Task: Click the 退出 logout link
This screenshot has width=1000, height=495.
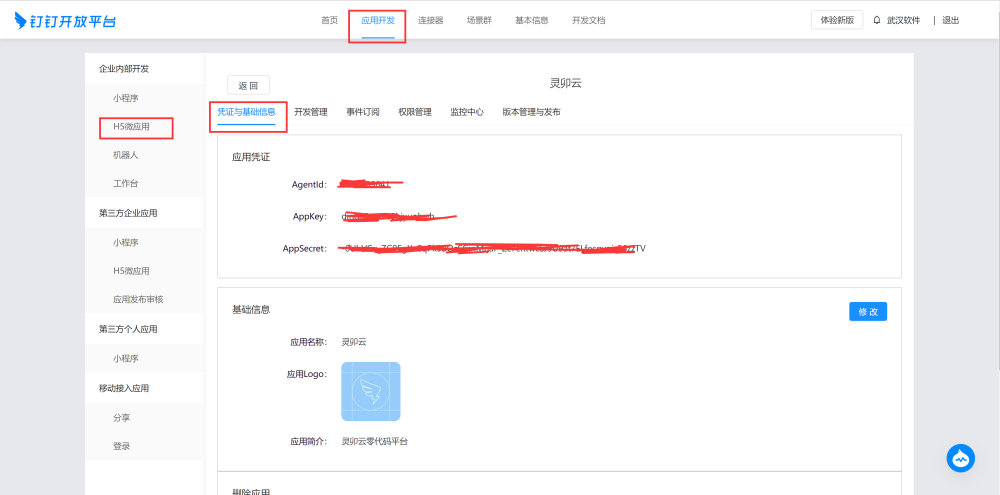Action: tap(950, 20)
